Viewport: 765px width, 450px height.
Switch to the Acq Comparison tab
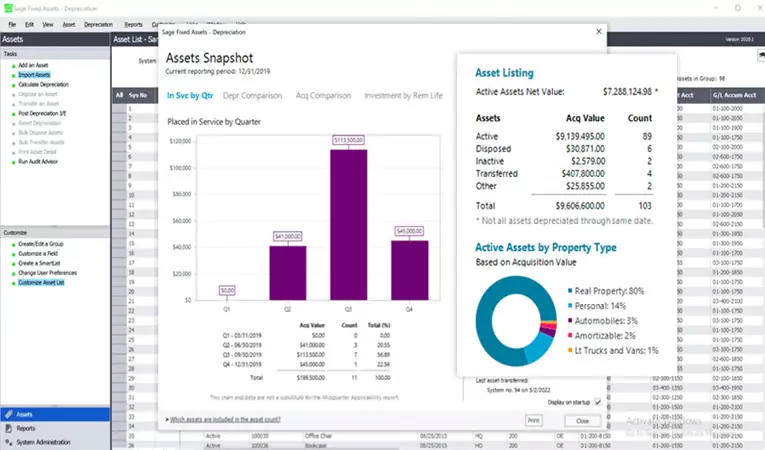click(323, 96)
